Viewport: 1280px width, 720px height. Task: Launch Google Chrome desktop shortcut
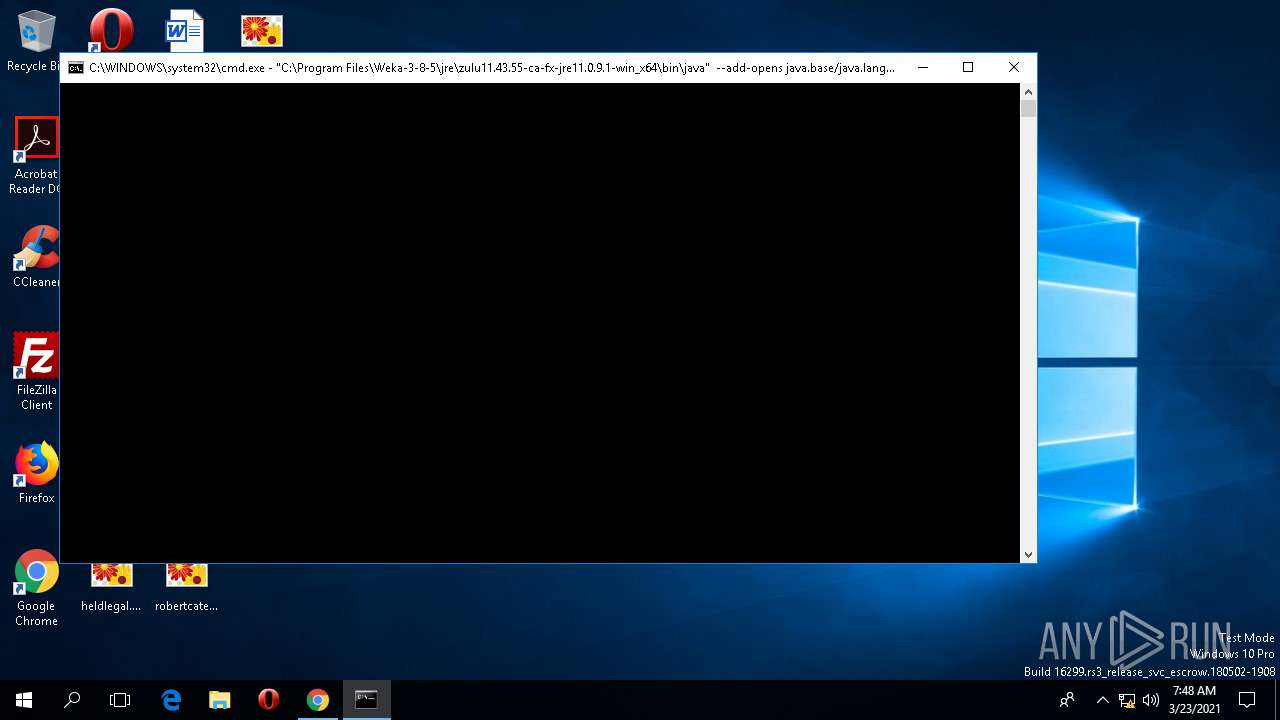(x=36, y=588)
